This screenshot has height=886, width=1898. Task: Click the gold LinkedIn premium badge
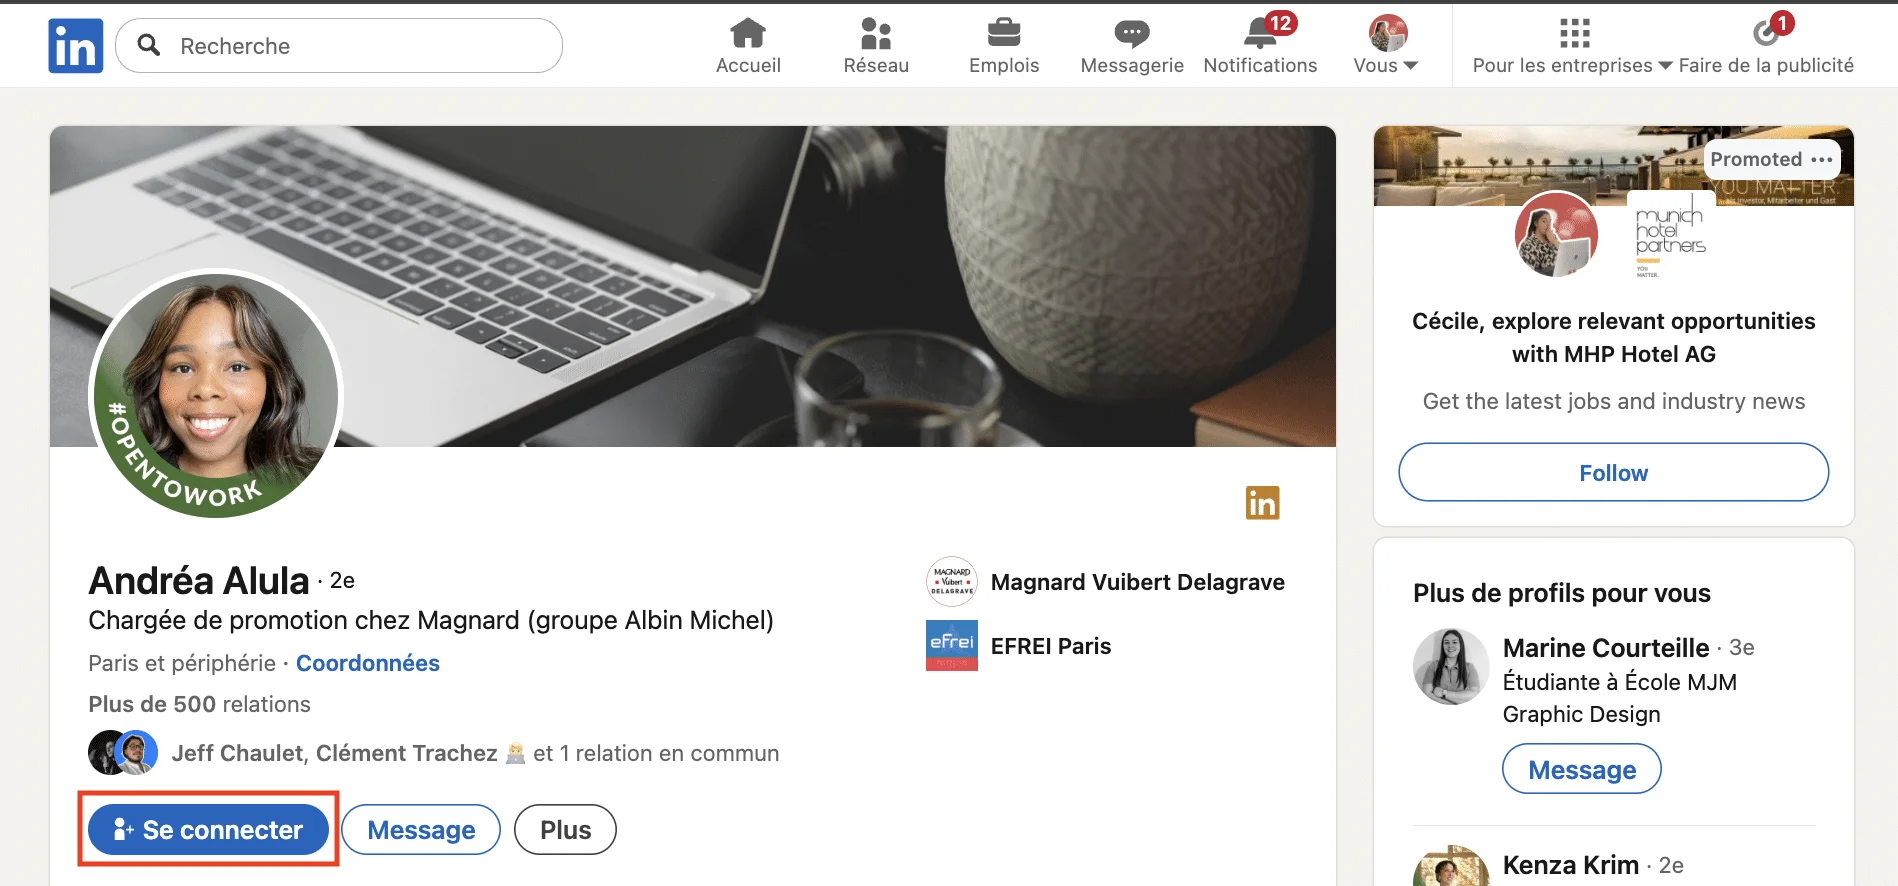pyautogui.click(x=1262, y=503)
